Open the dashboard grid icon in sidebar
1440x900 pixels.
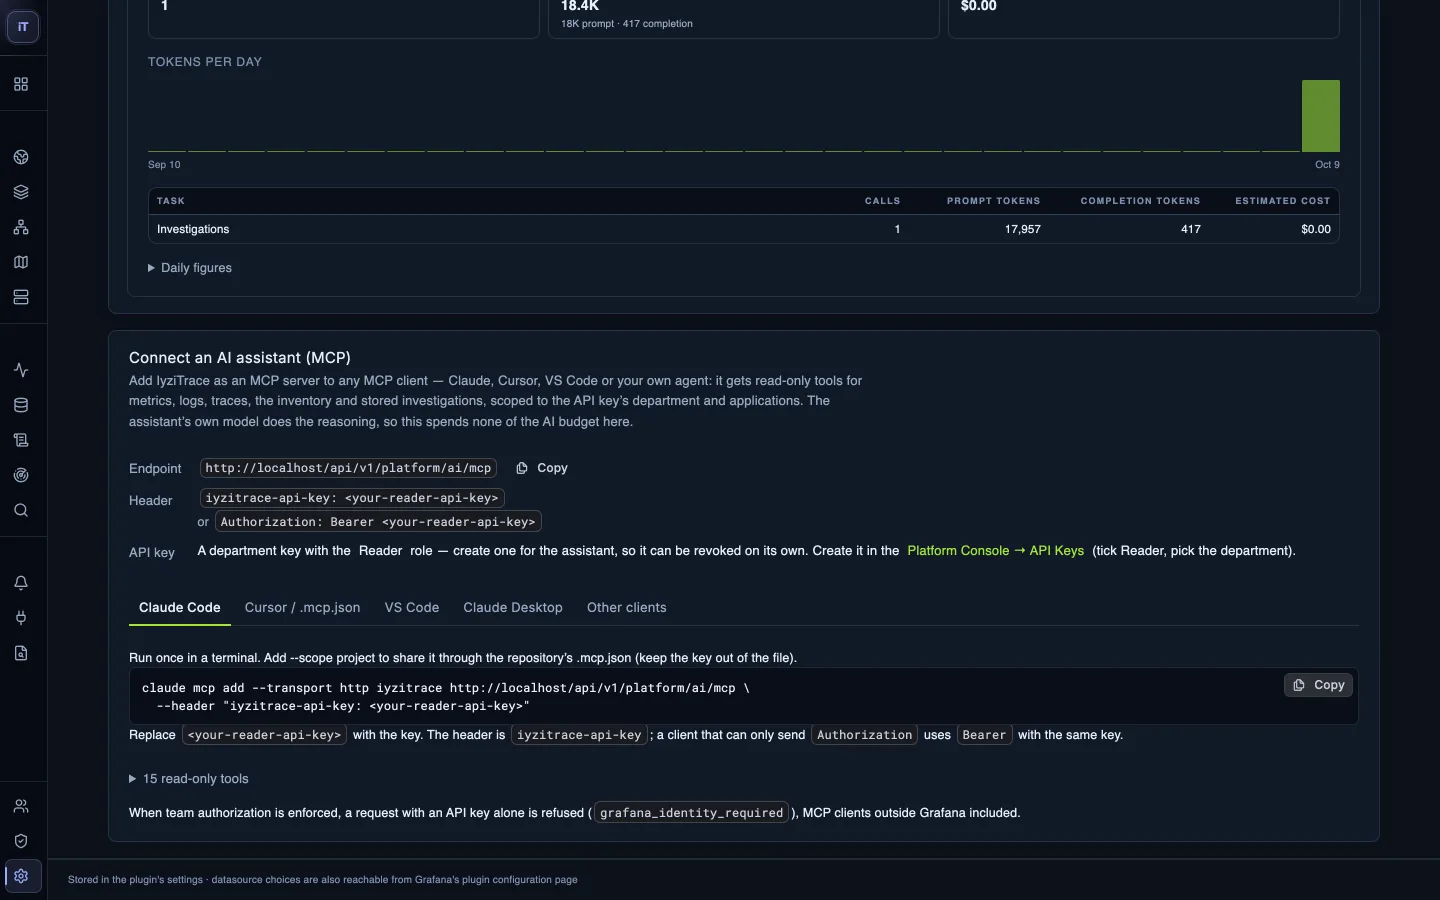tap(21, 84)
